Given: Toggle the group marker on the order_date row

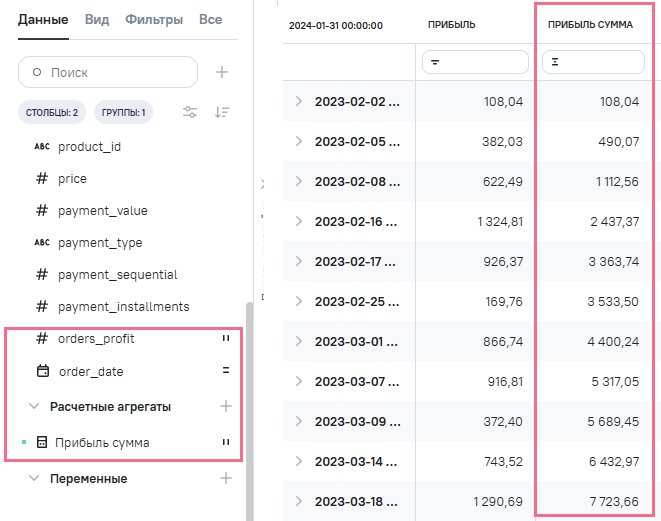Looking at the screenshot, I should (x=226, y=371).
